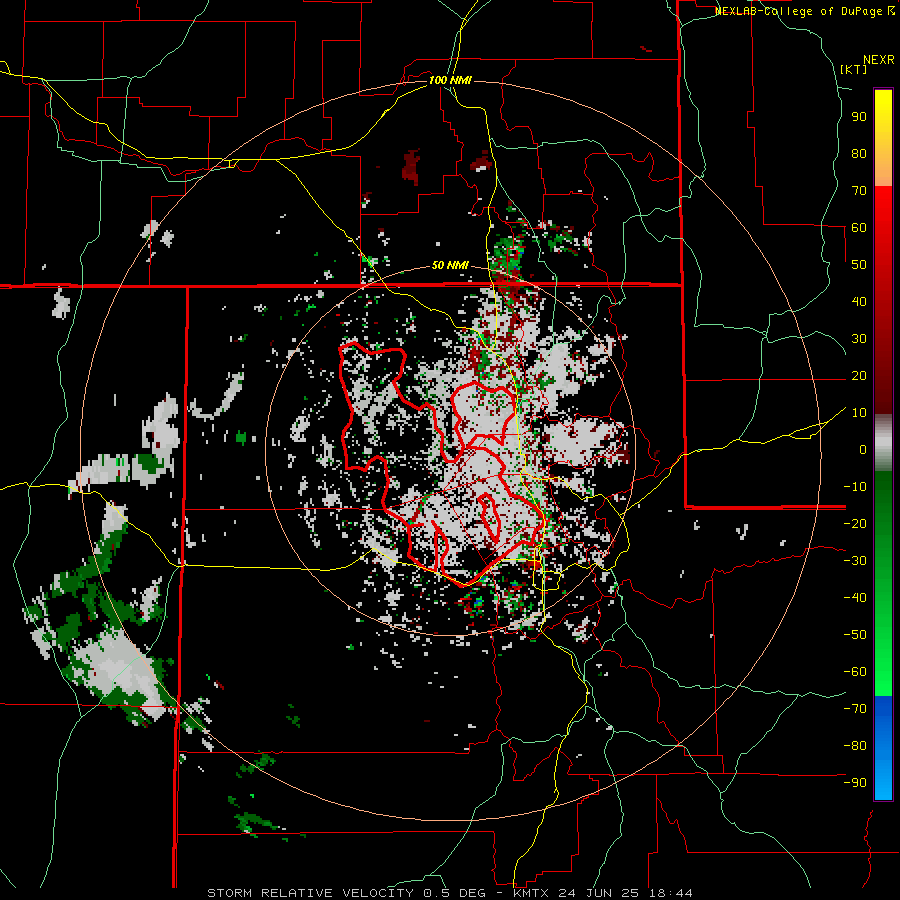Select the -90 value on the velocity scale
Screen dimensions: 900x900
(x=855, y=783)
